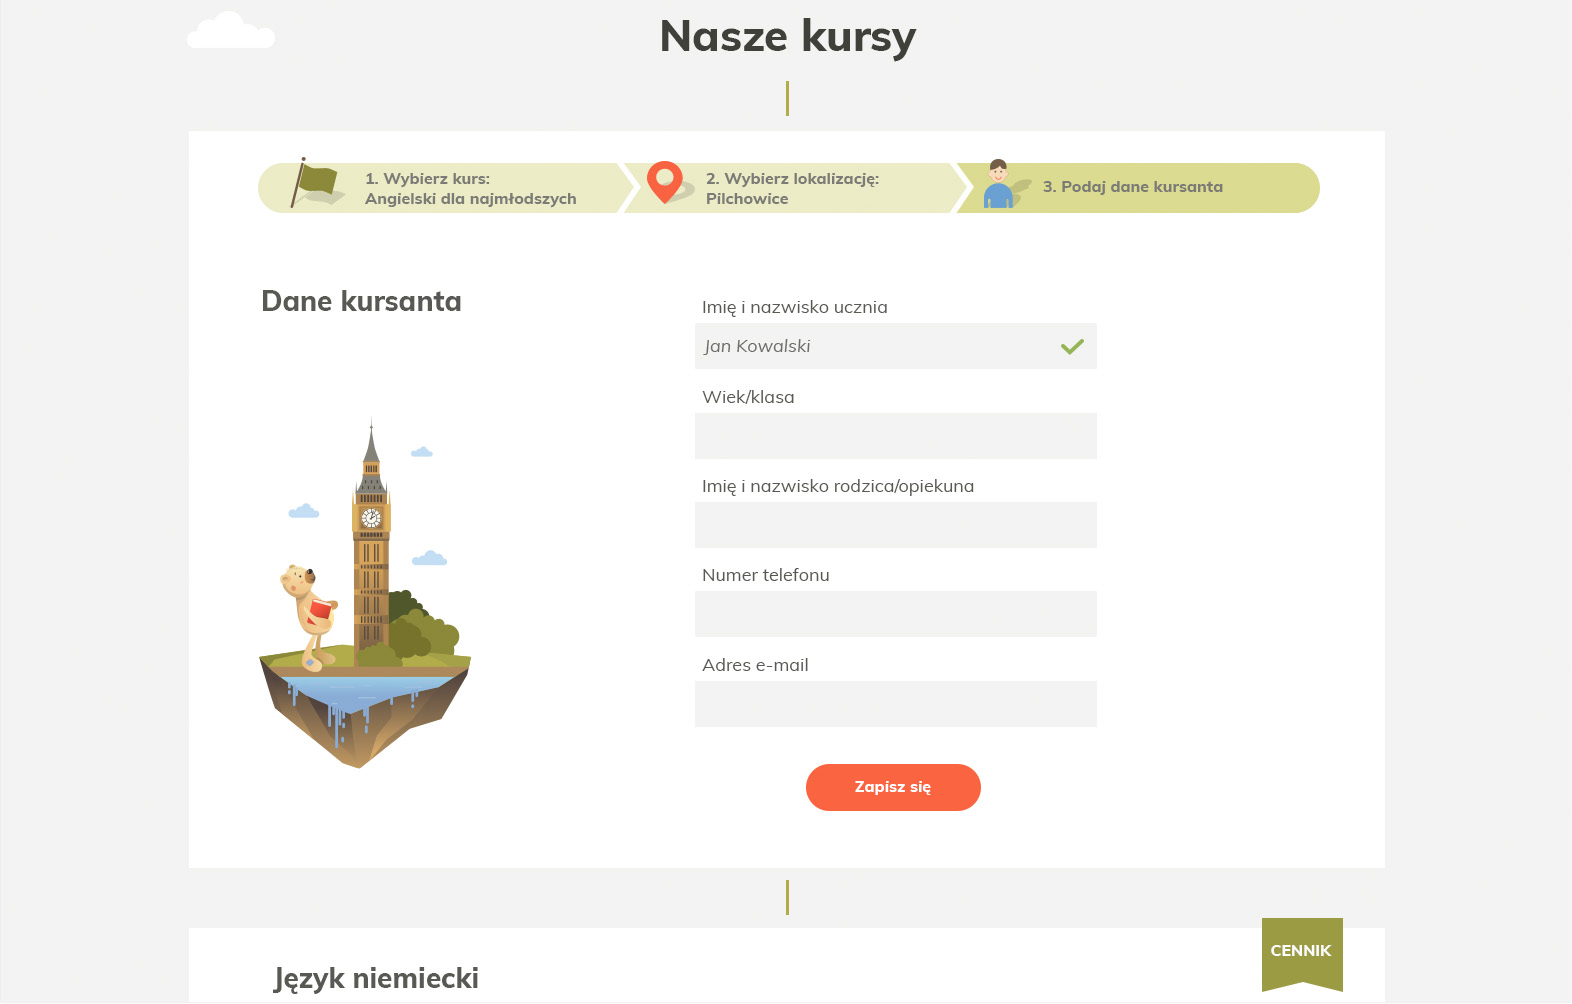Click the white cloud beside Nasze kursy heading
This screenshot has height=1004, width=1572.
231,31
